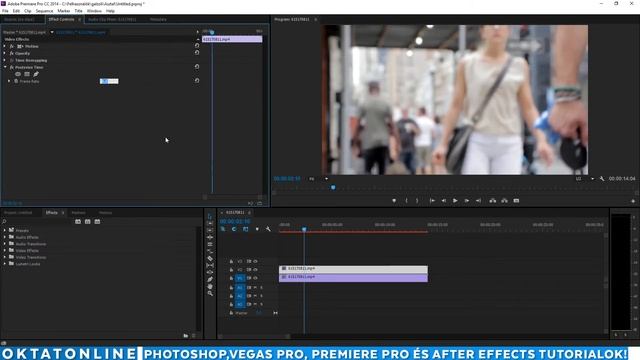The height and width of the screenshot is (360, 640).
Task: Switch to the Effect Controls tab
Action: coord(61,19)
